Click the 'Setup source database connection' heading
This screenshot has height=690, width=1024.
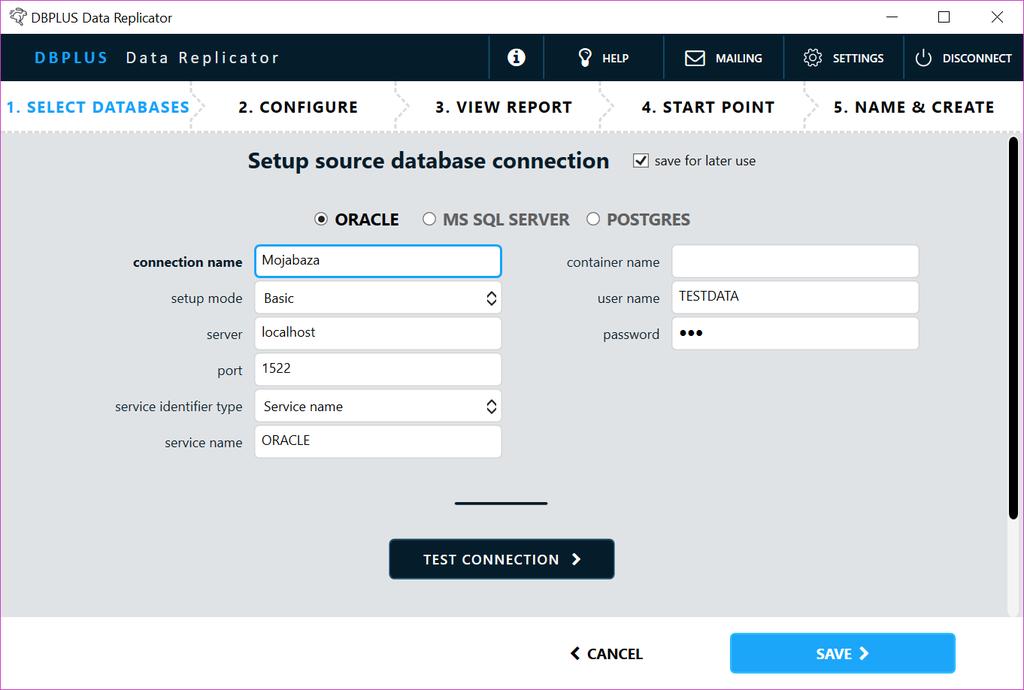click(428, 161)
